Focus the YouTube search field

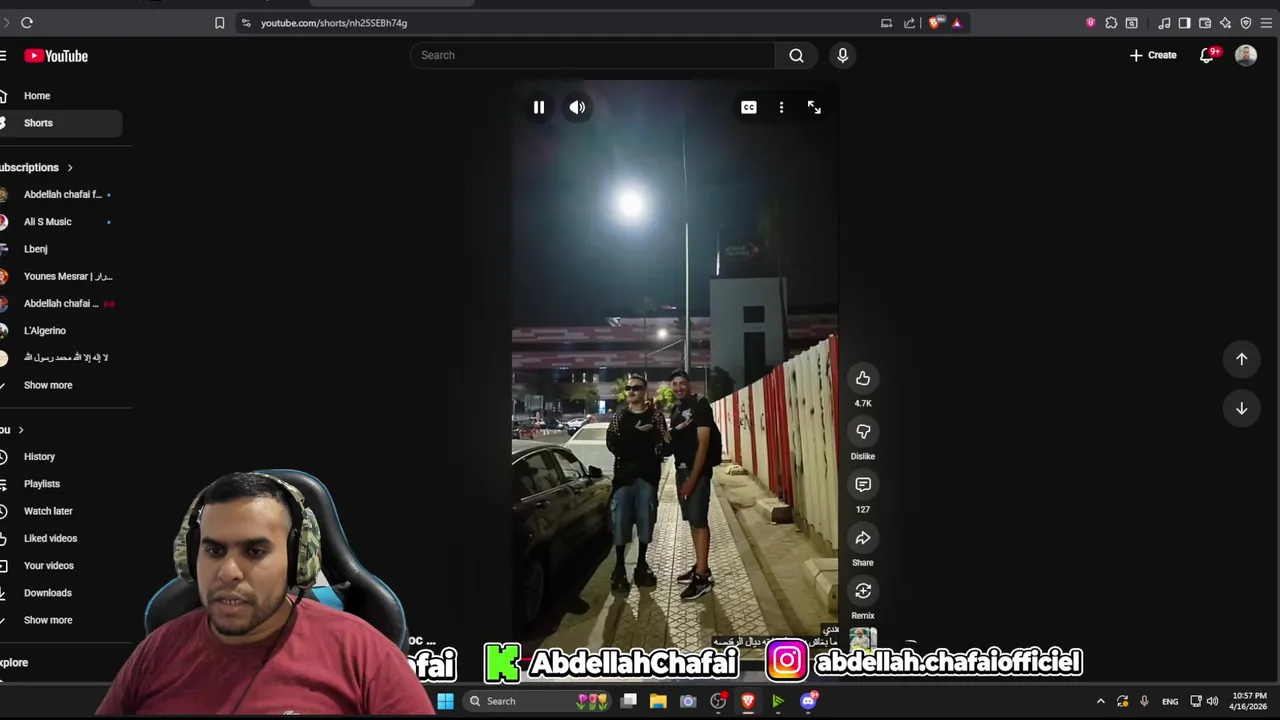[592, 55]
